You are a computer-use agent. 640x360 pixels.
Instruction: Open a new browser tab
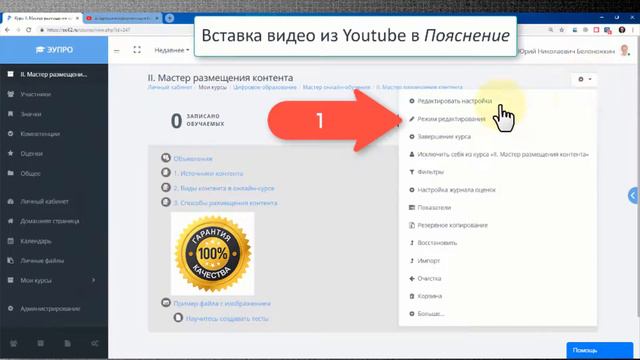[x=170, y=18]
